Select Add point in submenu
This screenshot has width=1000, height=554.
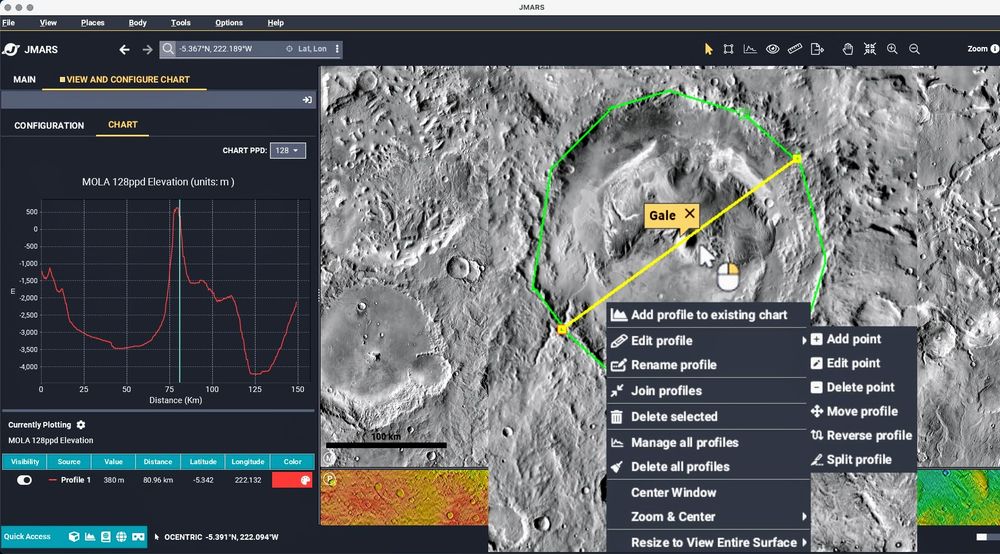[862, 339]
